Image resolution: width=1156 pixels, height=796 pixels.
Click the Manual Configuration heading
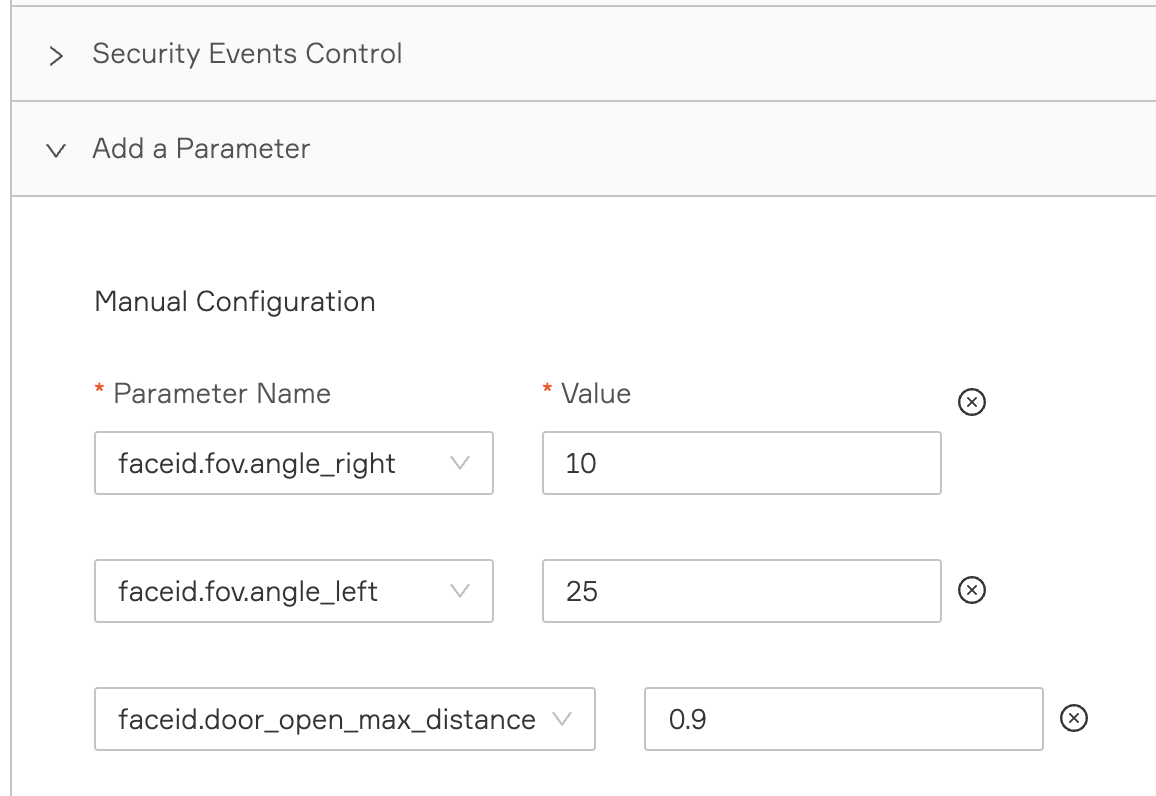pos(235,302)
